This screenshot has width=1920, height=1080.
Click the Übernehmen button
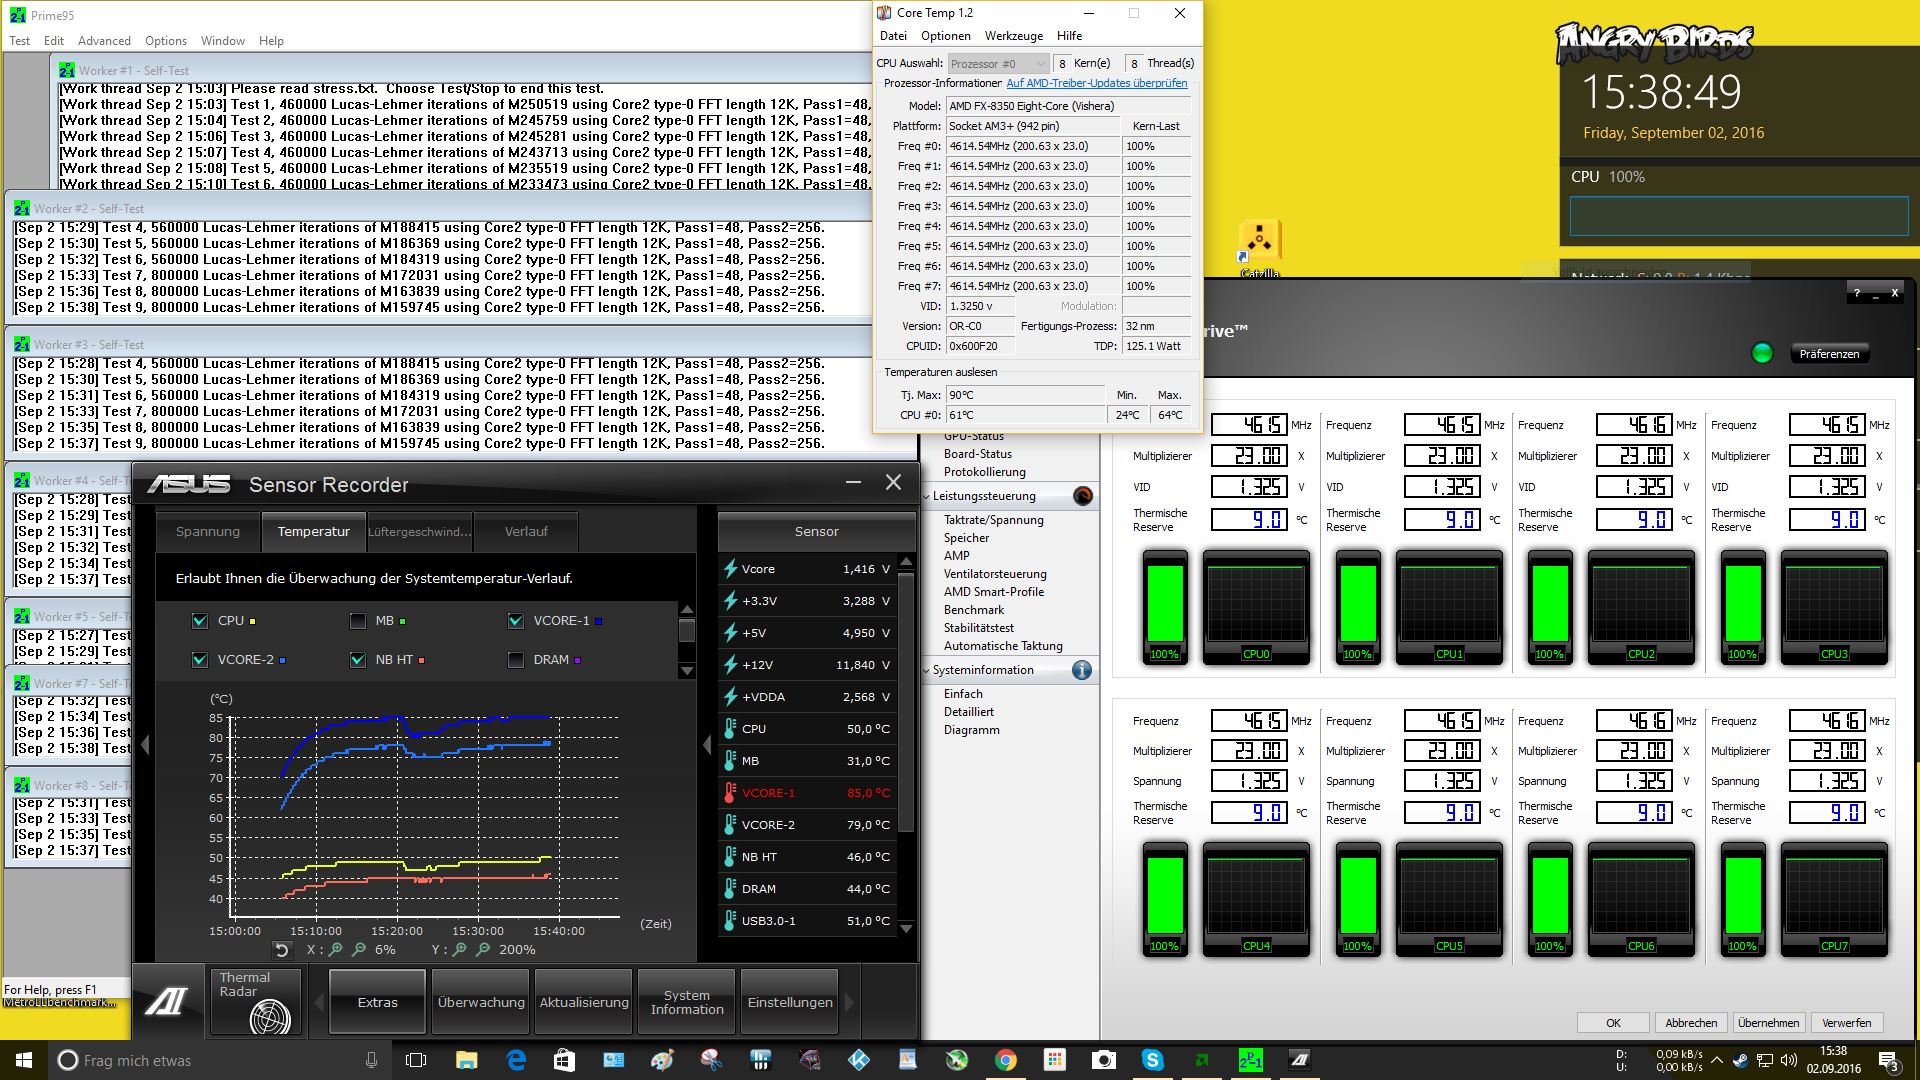coord(1768,1023)
